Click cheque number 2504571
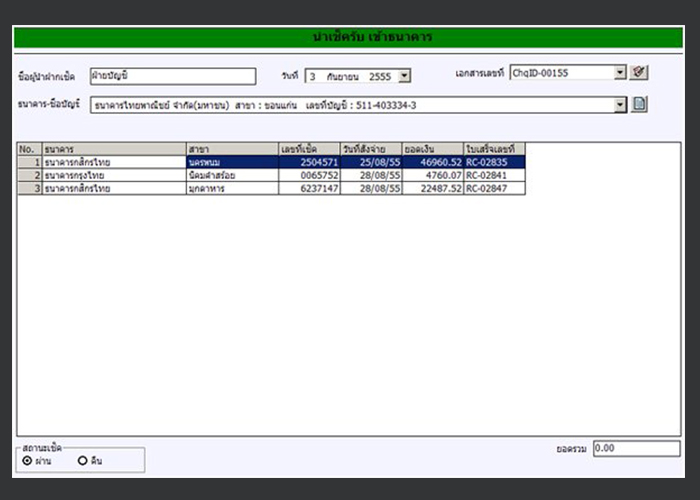Viewport: 700px width, 500px height. click(309, 162)
